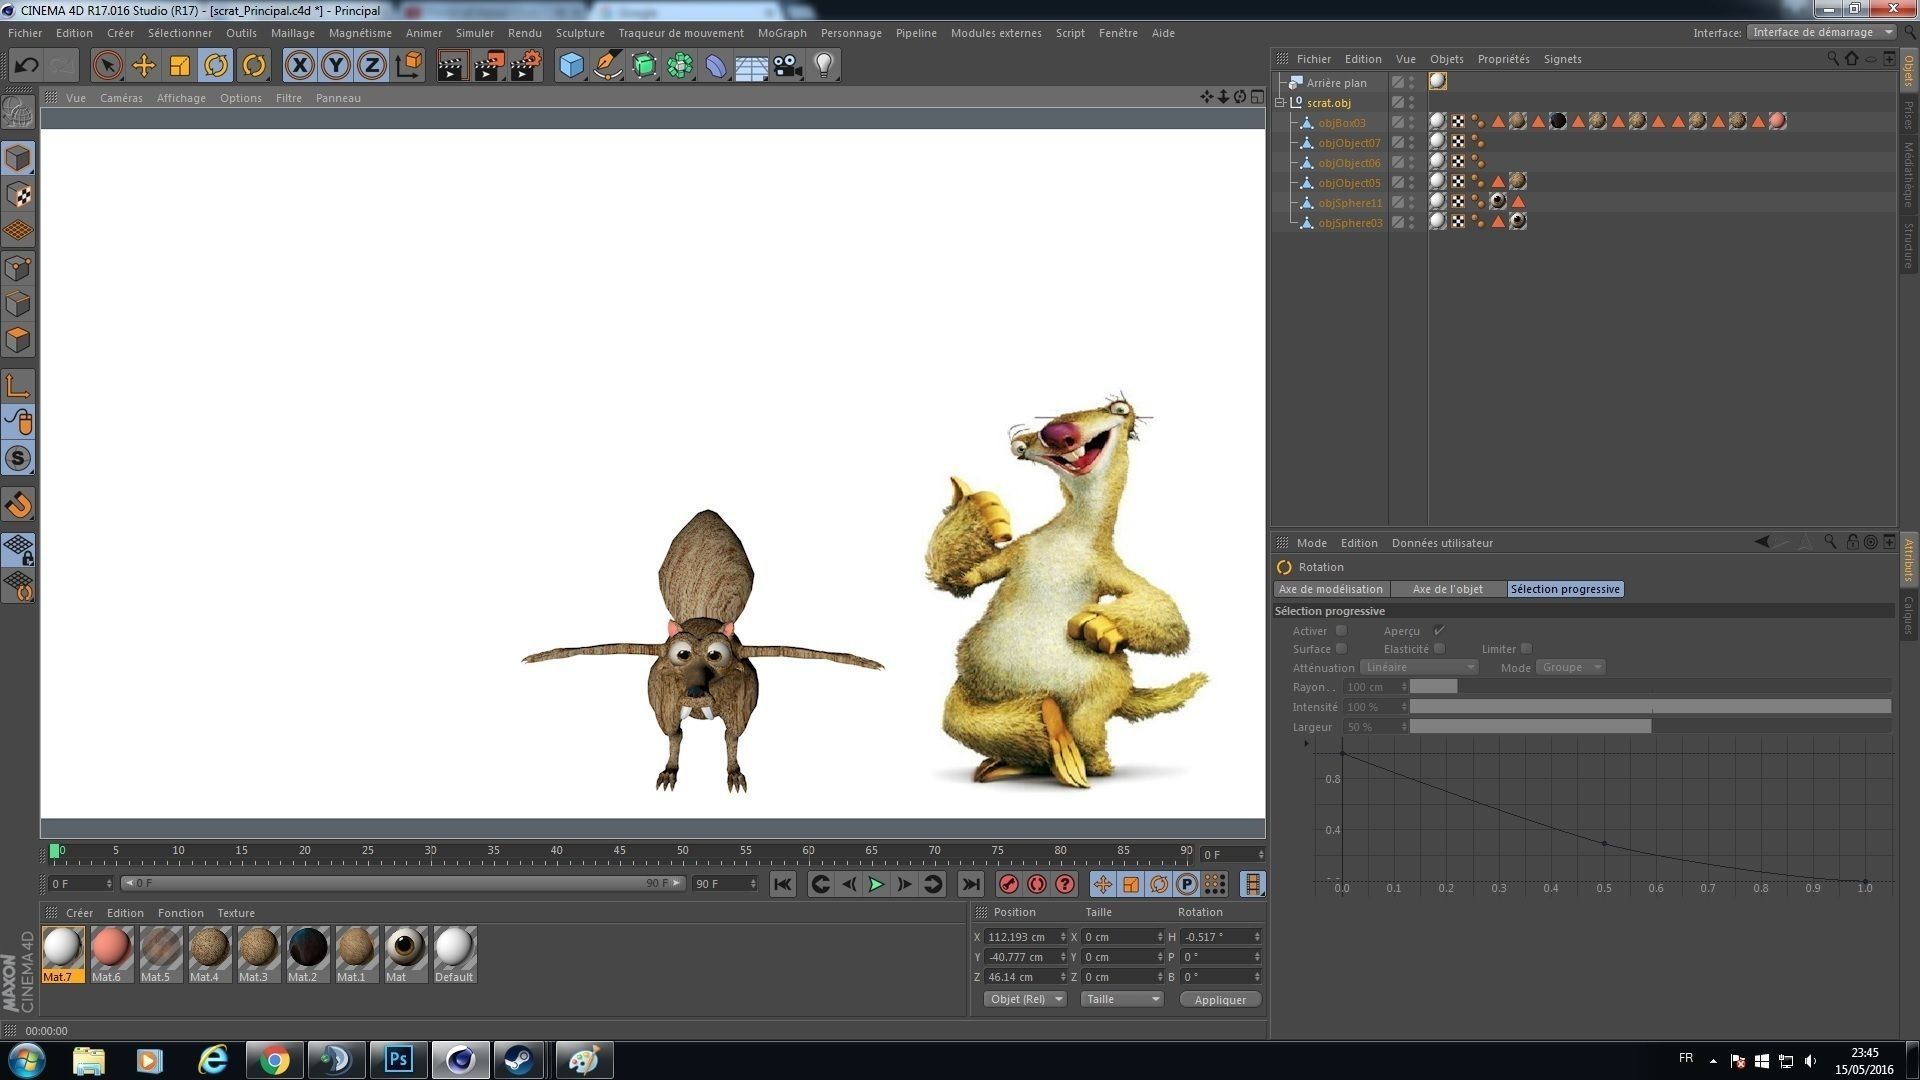The width and height of the screenshot is (1920, 1080).
Task: Open the Atténuation Linéaire dropdown
Action: pos(1419,667)
